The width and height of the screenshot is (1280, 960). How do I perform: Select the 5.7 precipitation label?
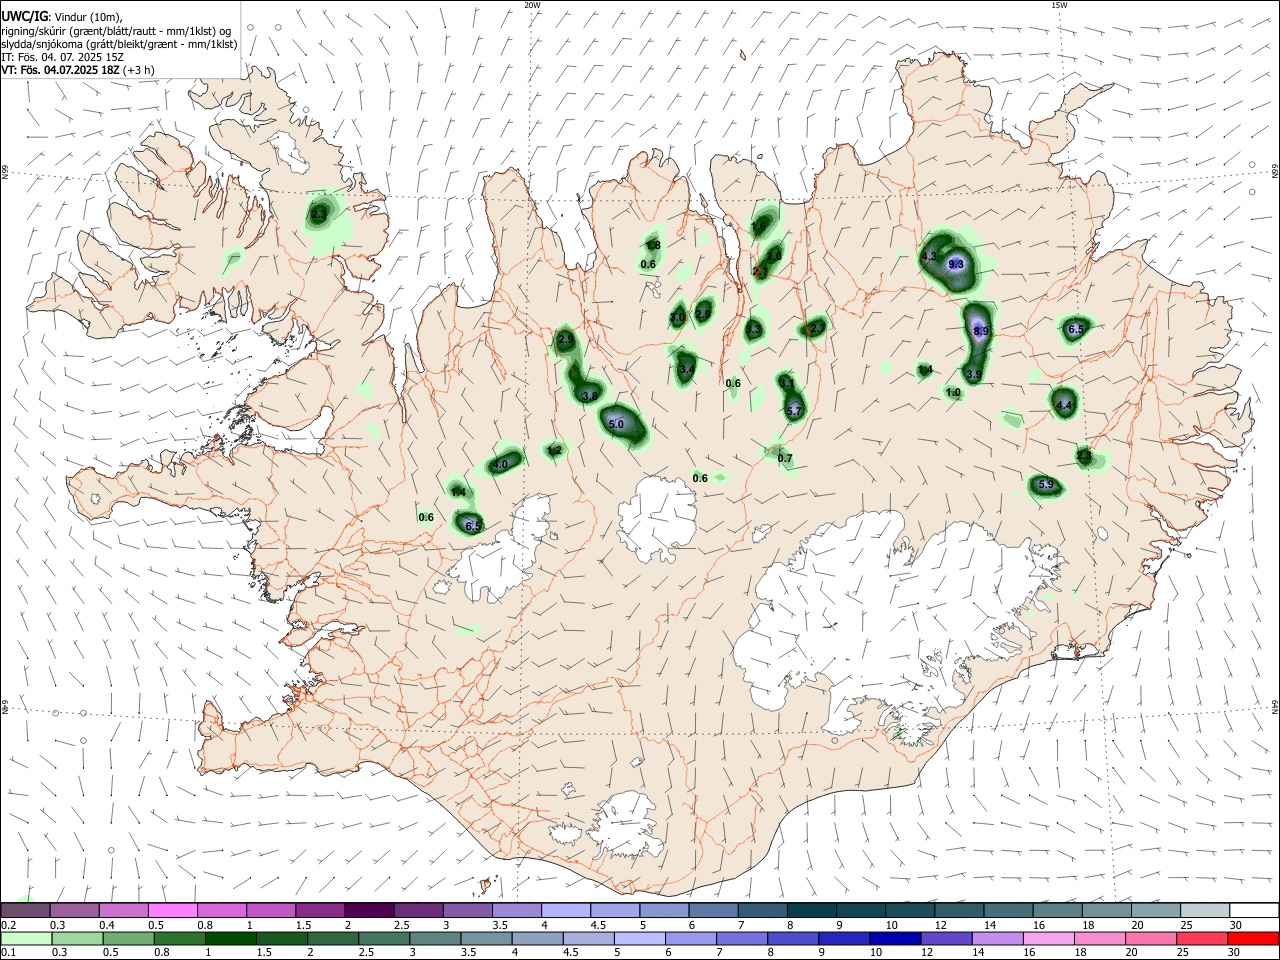click(794, 410)
